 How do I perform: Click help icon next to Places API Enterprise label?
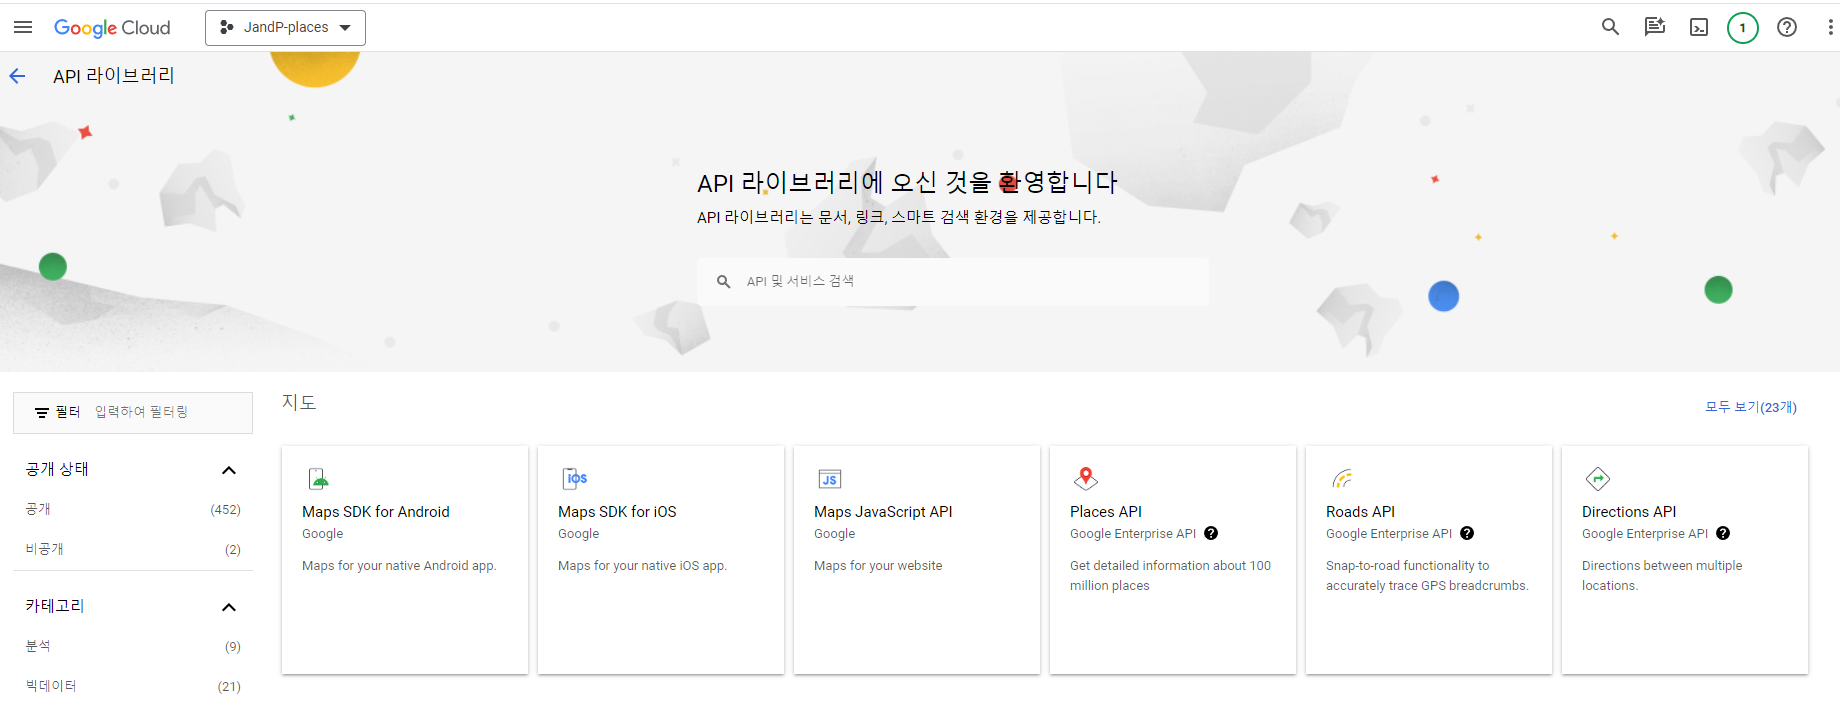coord(1211,533)
